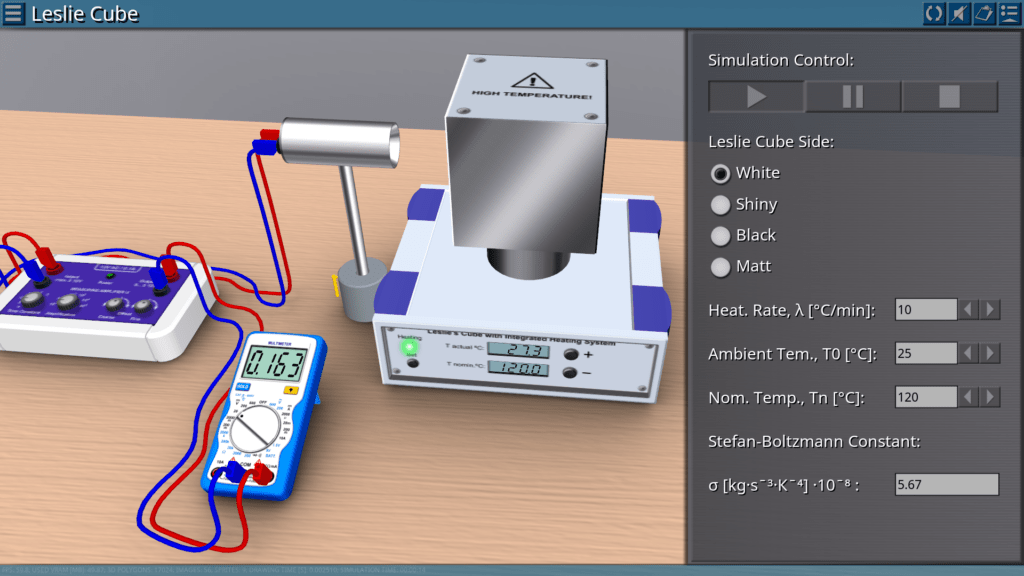The image size is (1024, 576).
Task: Collapse the settings panel list icon
Action: coord(1008,14)
